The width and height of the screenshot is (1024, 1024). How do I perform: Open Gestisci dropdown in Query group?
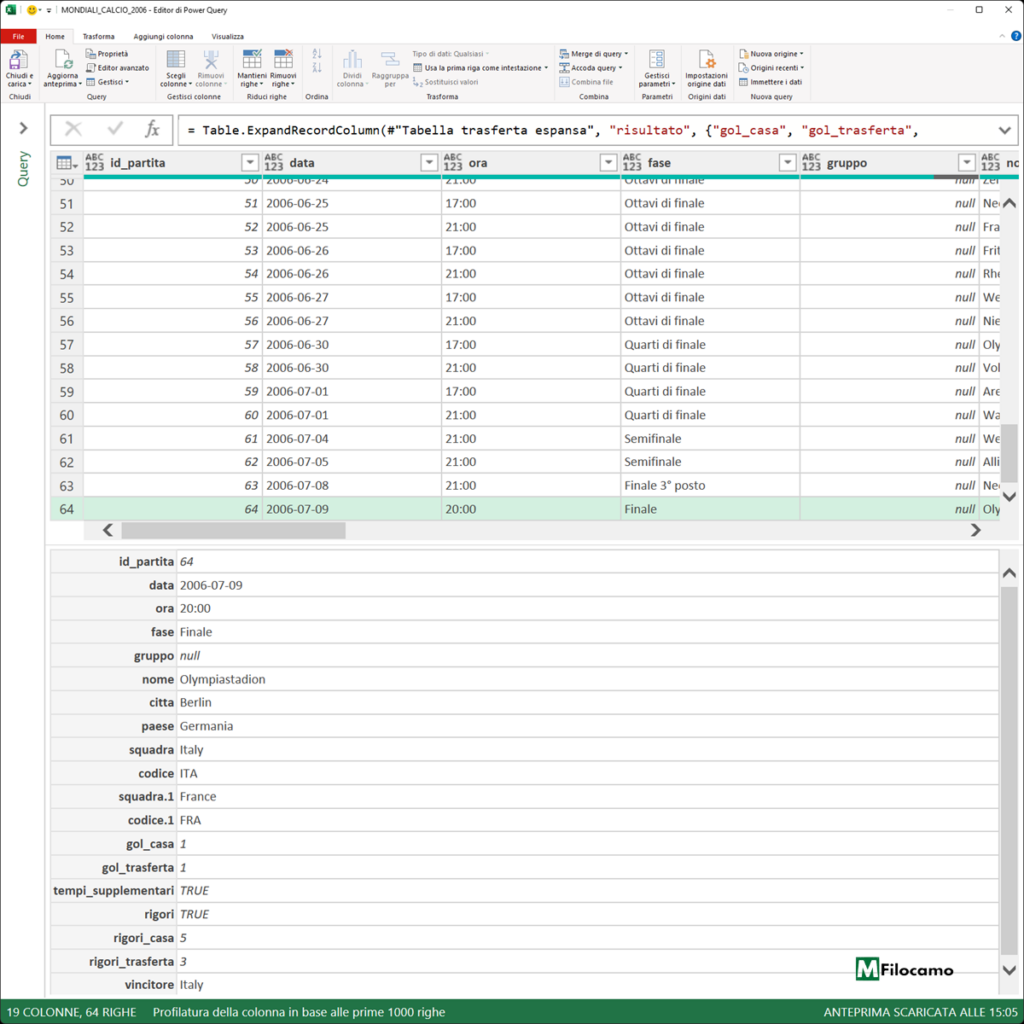point(108,82)
